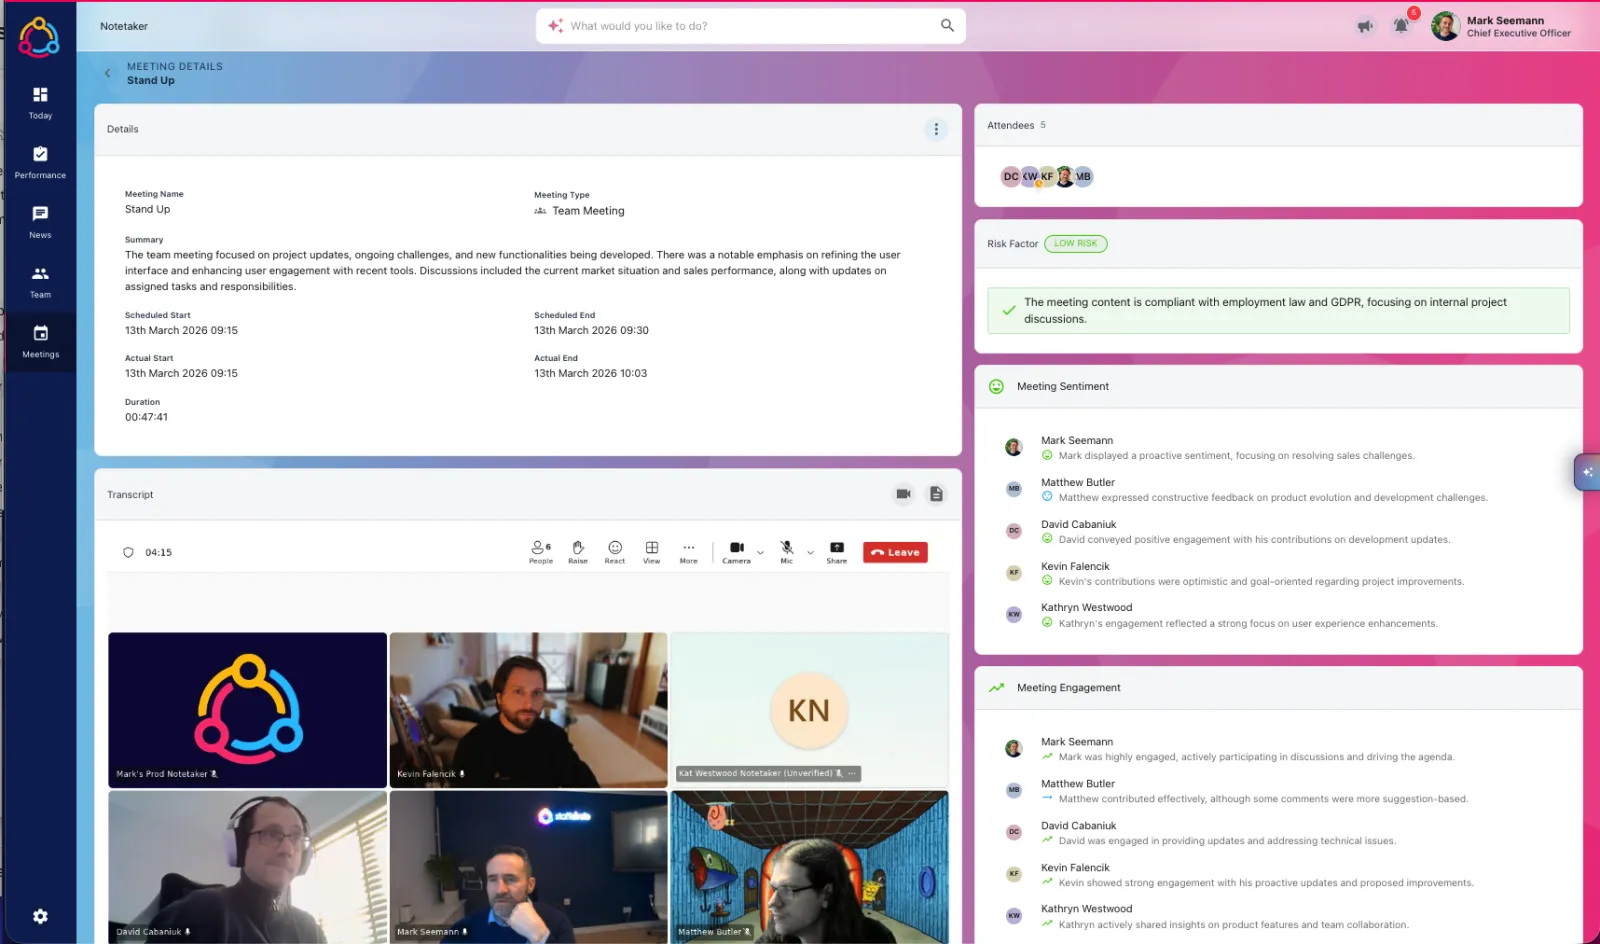
Task: Toggle the Mic mute button
Action: click(787, 552)
